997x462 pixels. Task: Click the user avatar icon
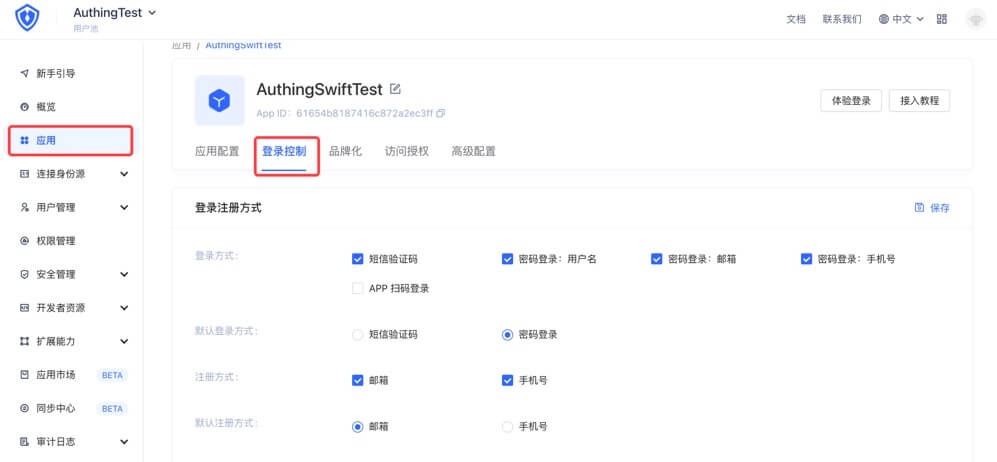(x=975, y=19)
